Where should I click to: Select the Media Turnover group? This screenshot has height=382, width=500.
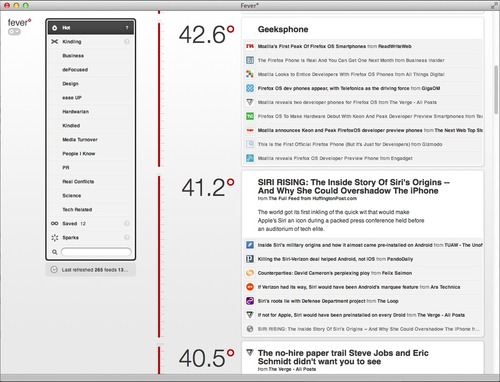pyautogui.click(x=91, y=140)
